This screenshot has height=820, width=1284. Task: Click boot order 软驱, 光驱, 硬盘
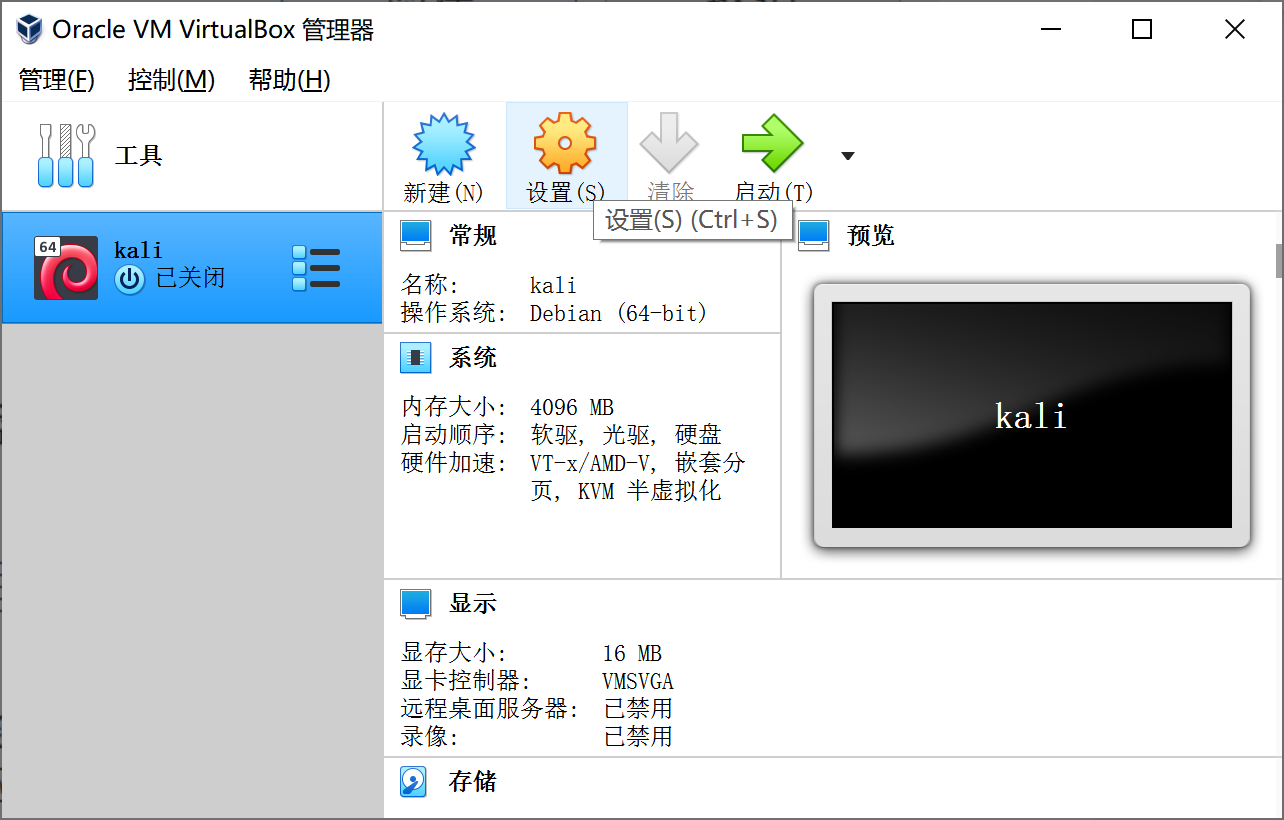(x=626, y=436)
